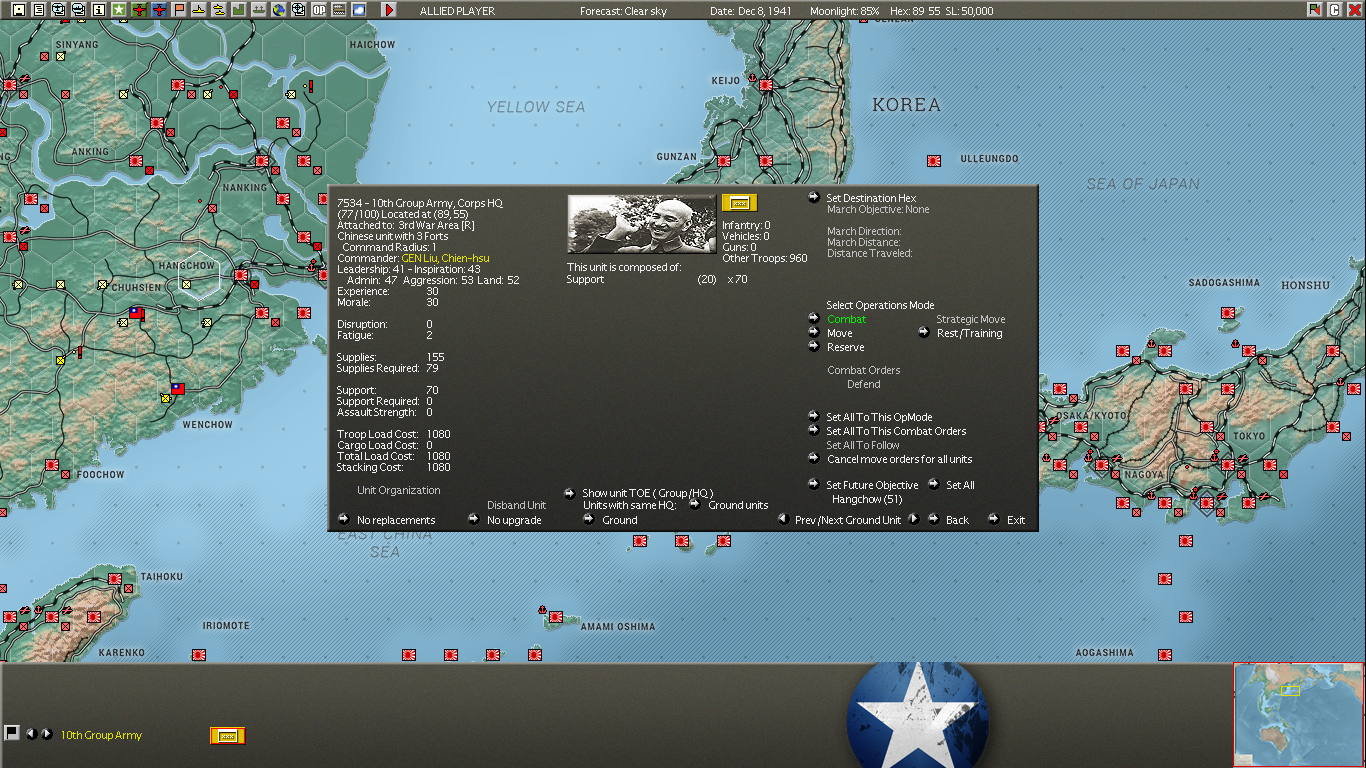Open the info 'i' toolbar icon
The image size is (1366, 768).
[x=98, y=10]
